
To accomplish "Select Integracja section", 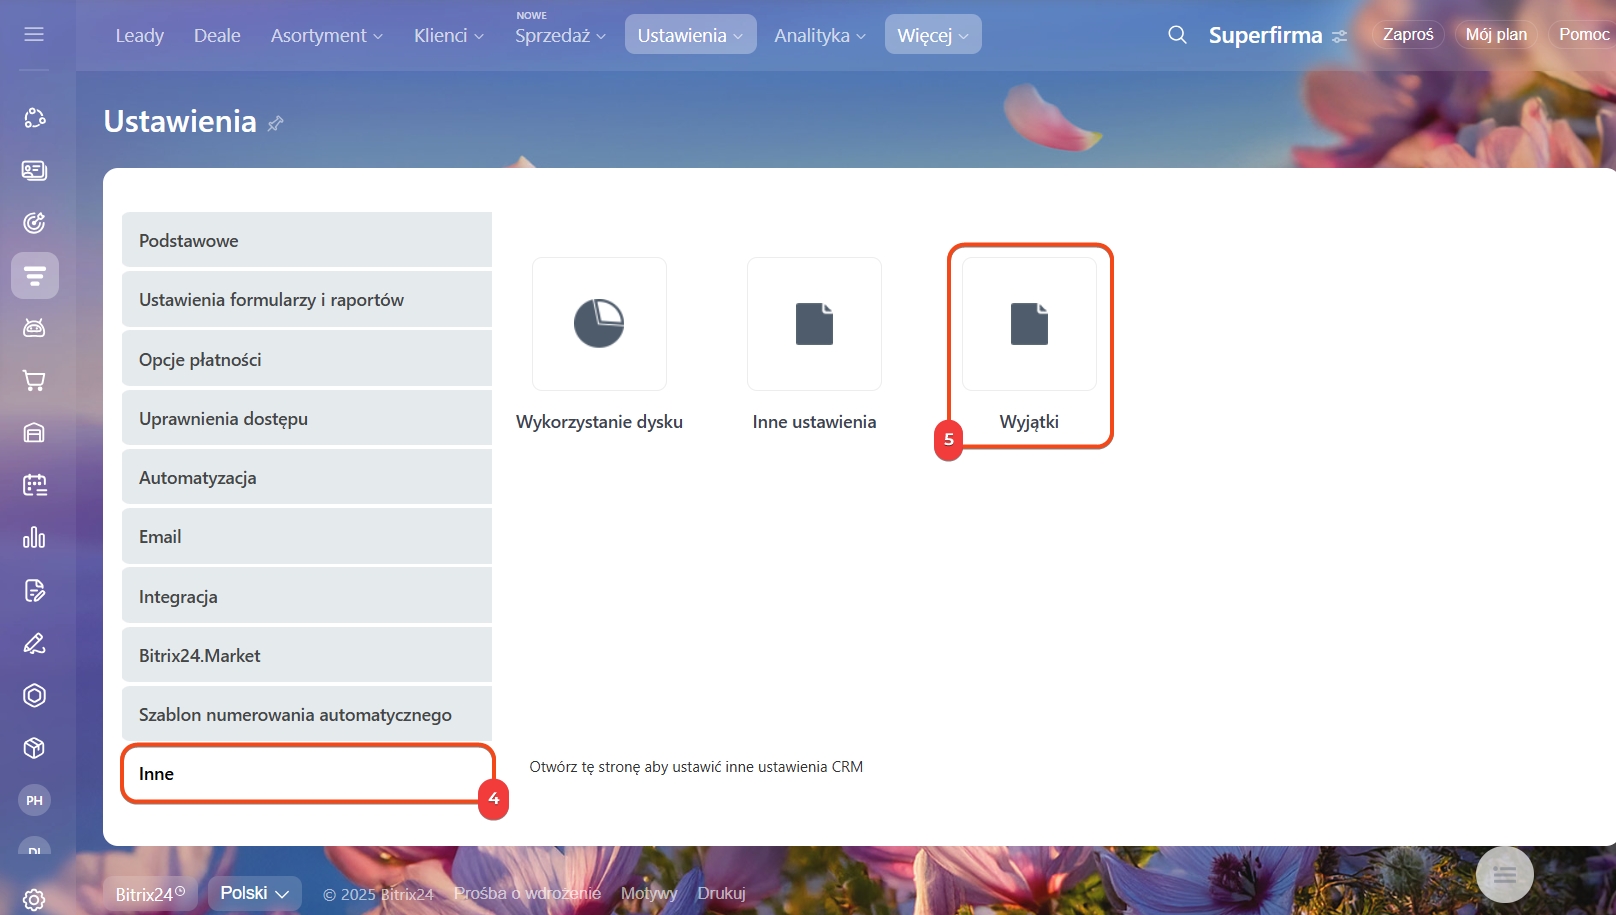I will pos(307,596).
